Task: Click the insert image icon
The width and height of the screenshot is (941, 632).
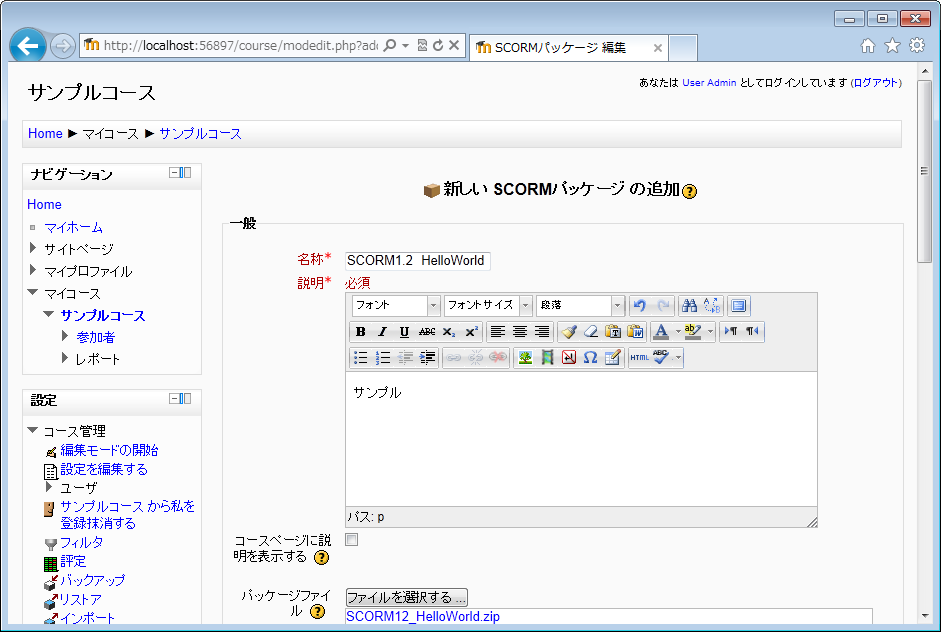Action: 525,358
